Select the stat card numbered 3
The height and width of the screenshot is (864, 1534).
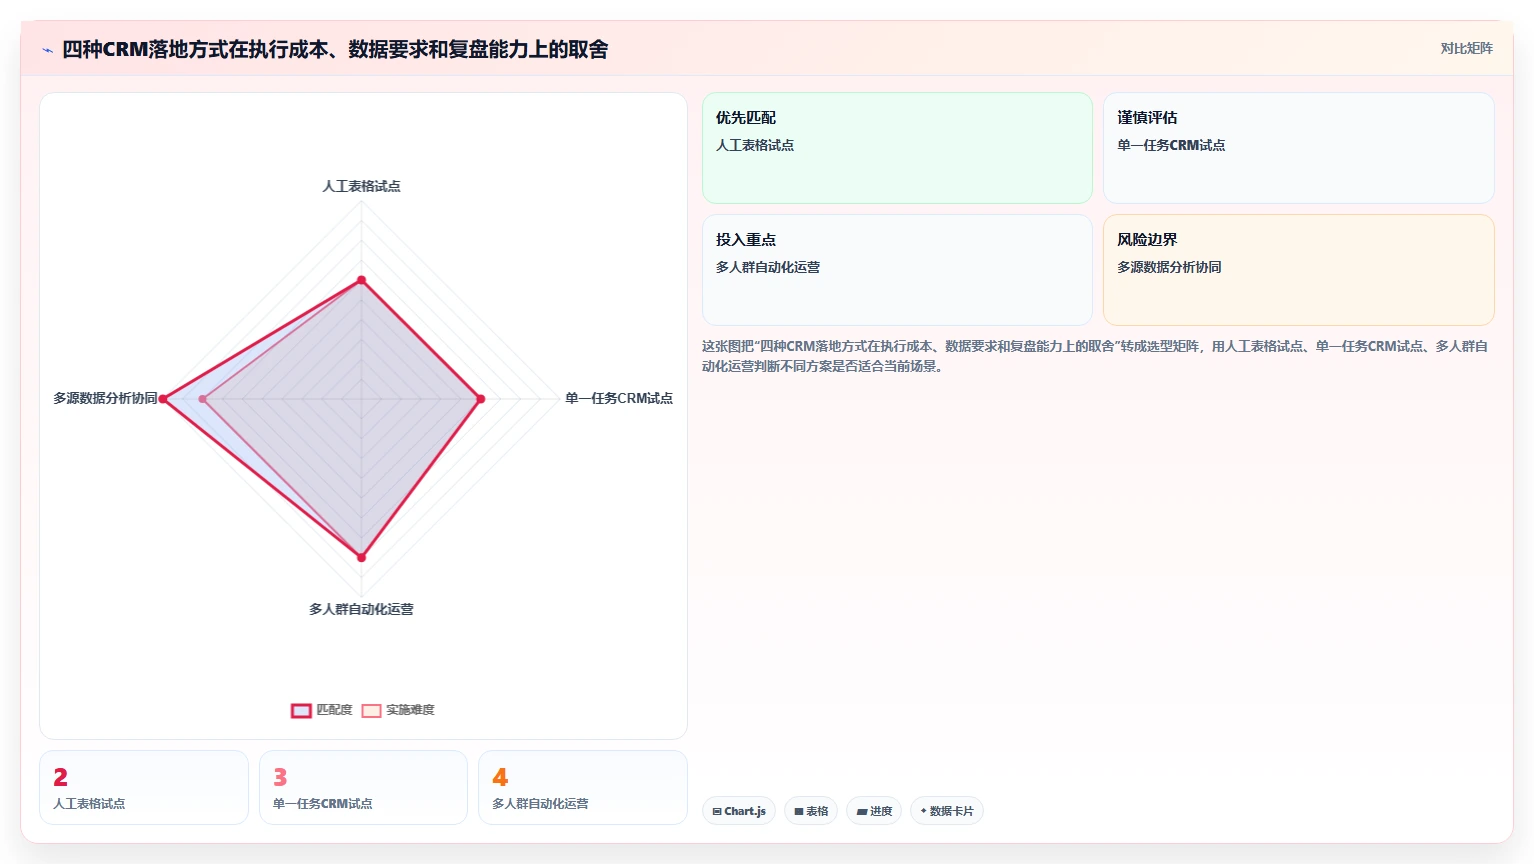click(x=363, y=788)
